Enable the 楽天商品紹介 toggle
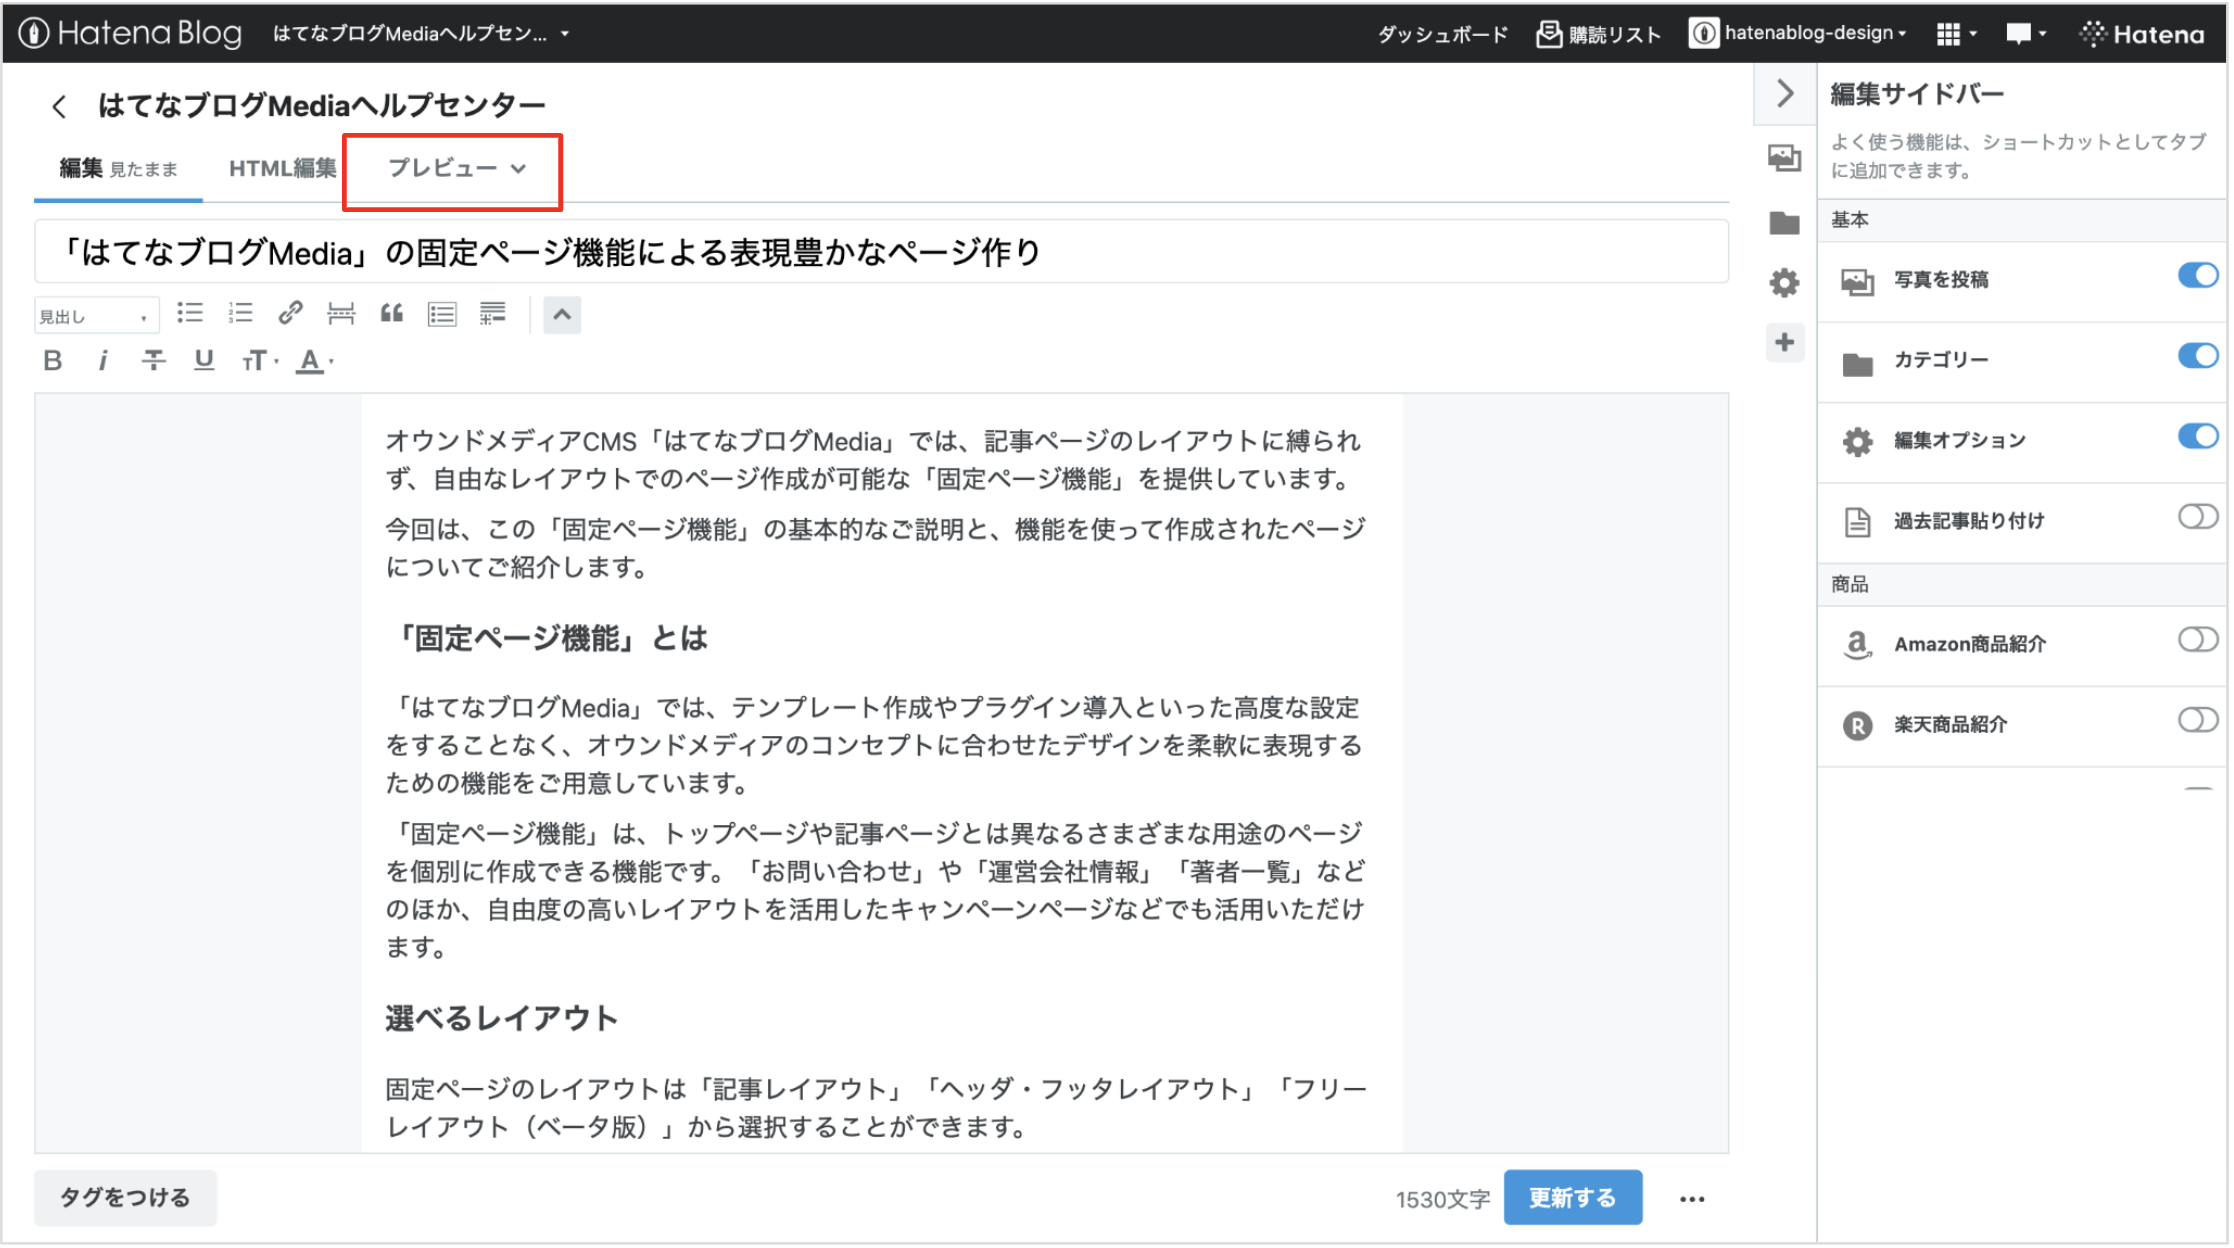 pos(2197,720)
